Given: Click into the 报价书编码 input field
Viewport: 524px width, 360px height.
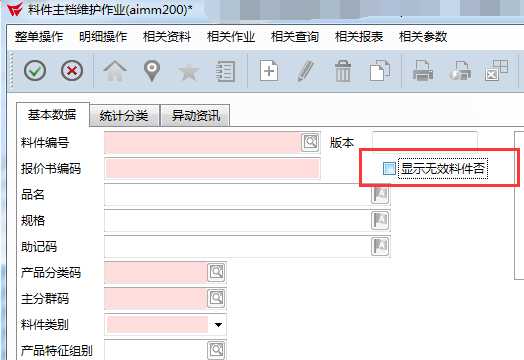Looking at the screenshot, I should [212, 168].
